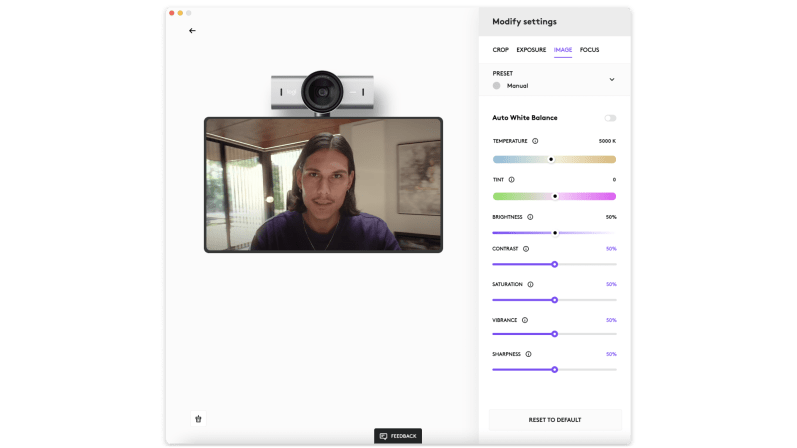The width and height of the screenshot is (797, 448).
Task: Click the info icon next to Vibrance
Action: 525,320
